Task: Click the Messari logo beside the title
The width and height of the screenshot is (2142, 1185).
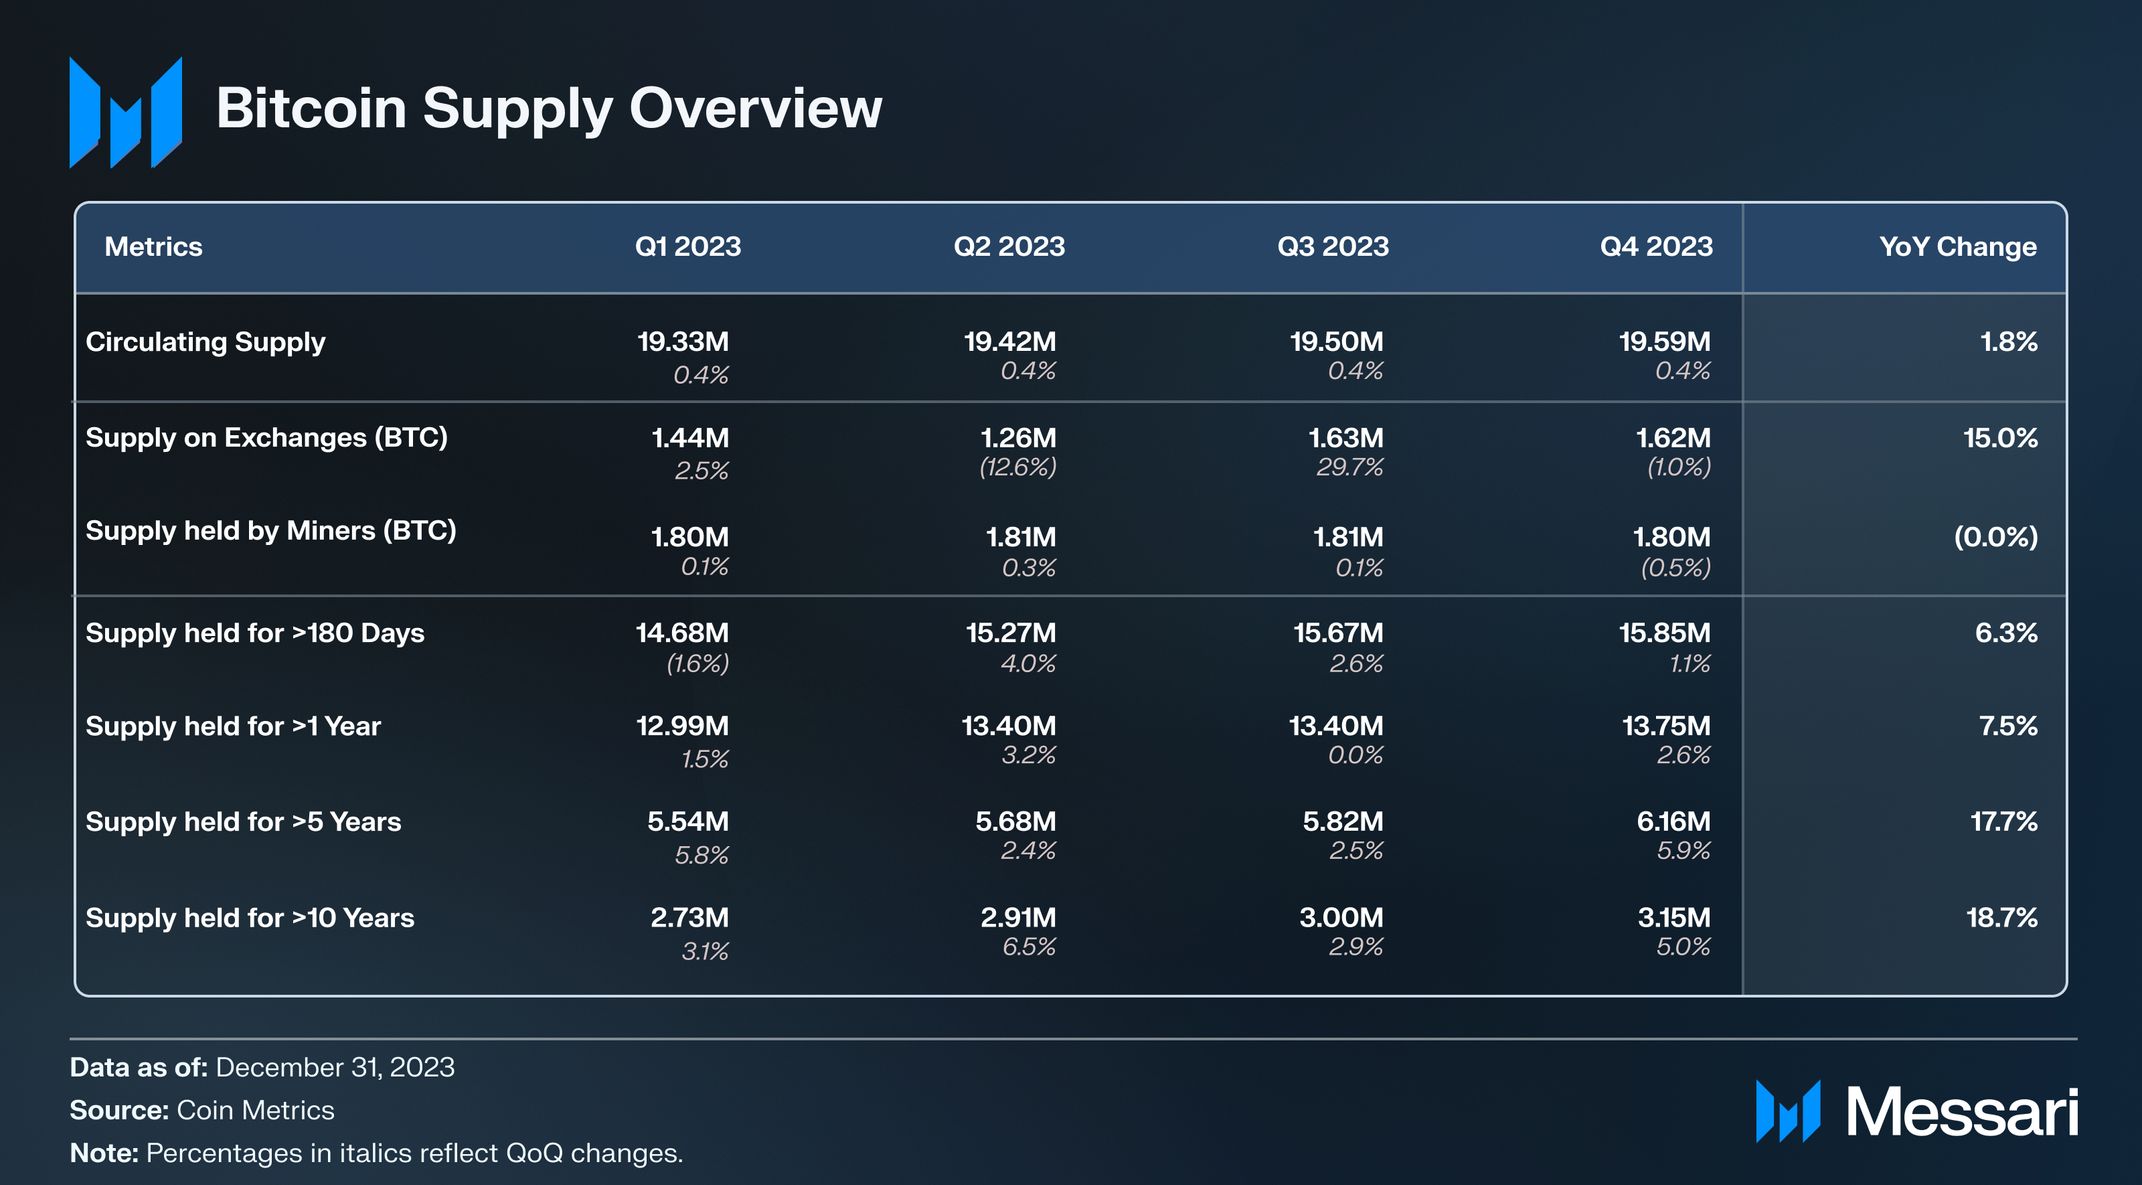Action: tap(126, 112)
